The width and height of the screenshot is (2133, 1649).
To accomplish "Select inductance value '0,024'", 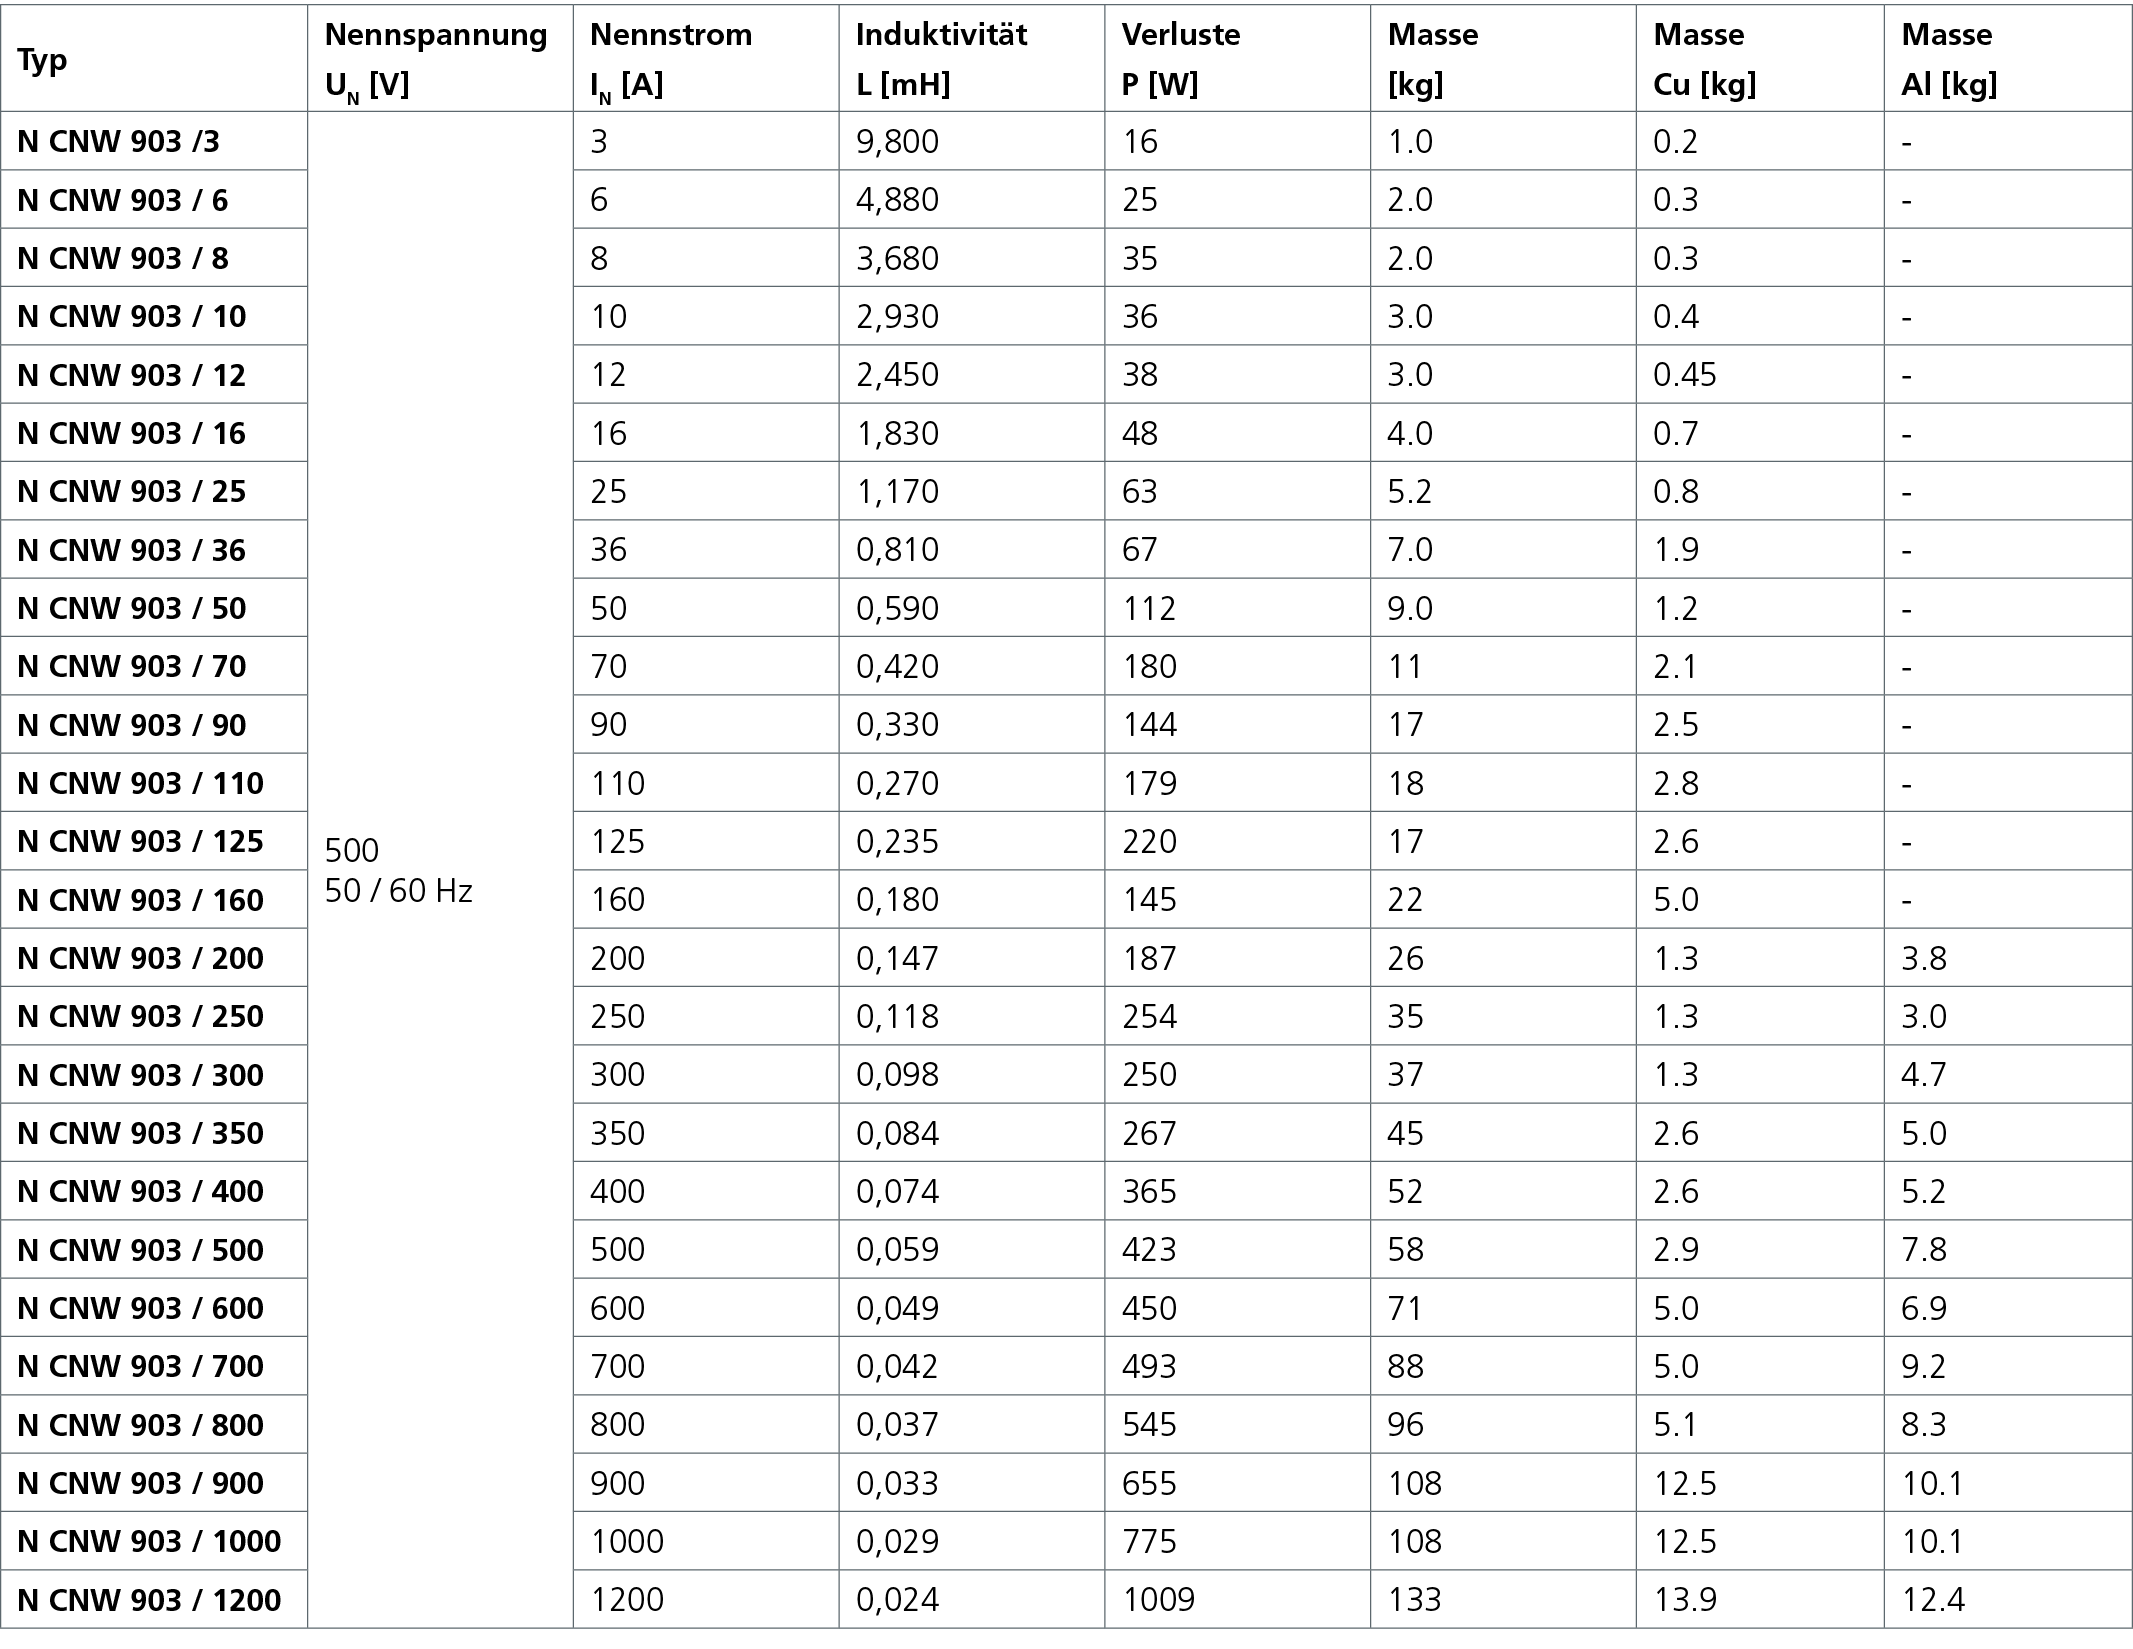I will tap(897, 1600).
